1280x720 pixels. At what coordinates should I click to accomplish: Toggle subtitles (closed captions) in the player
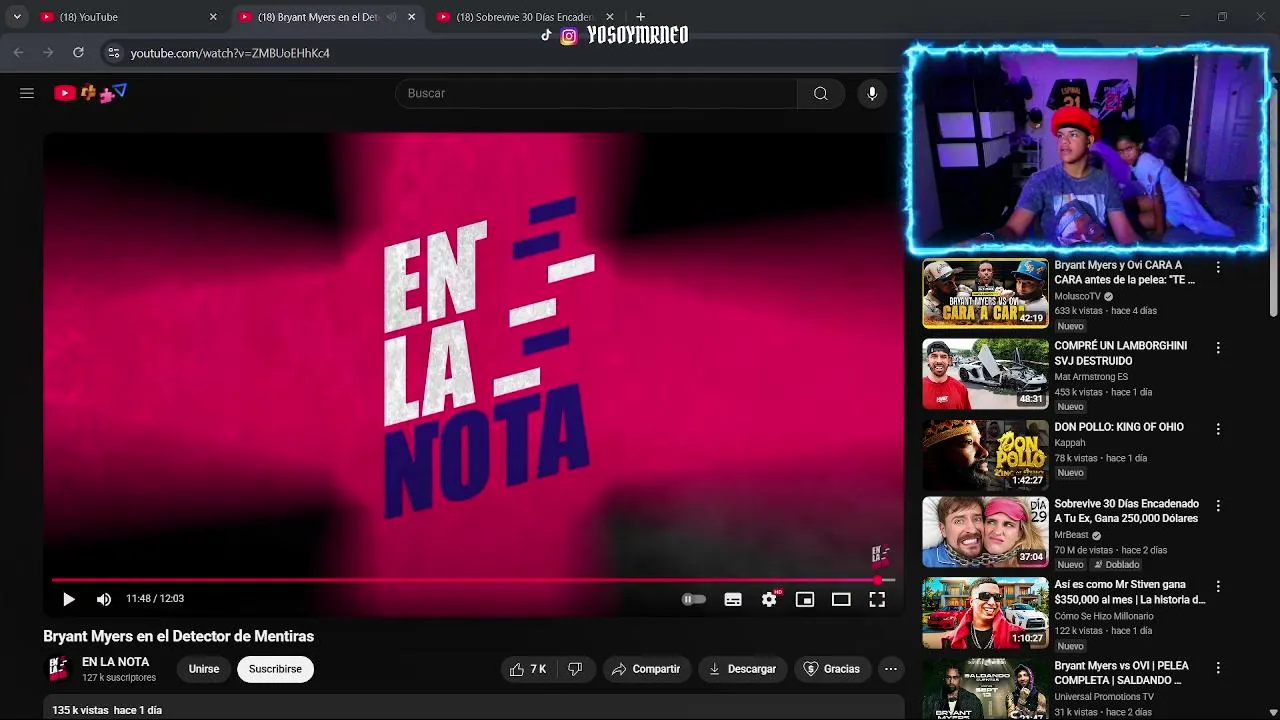click(x=733, y=599)
